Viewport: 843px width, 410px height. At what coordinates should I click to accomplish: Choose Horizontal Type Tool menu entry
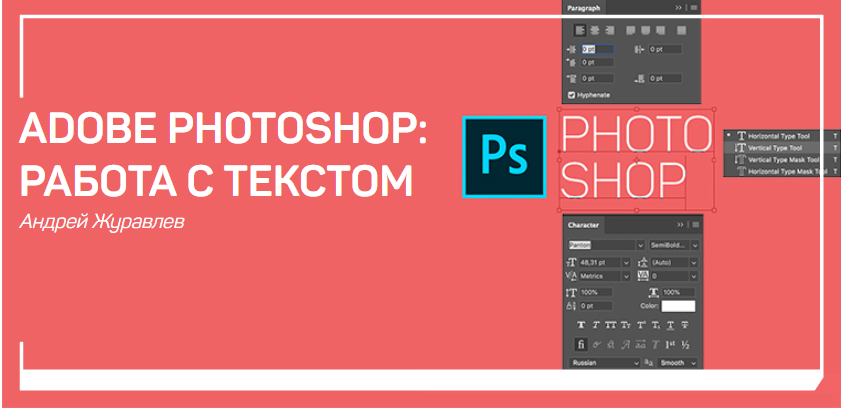tap(779, 135)
